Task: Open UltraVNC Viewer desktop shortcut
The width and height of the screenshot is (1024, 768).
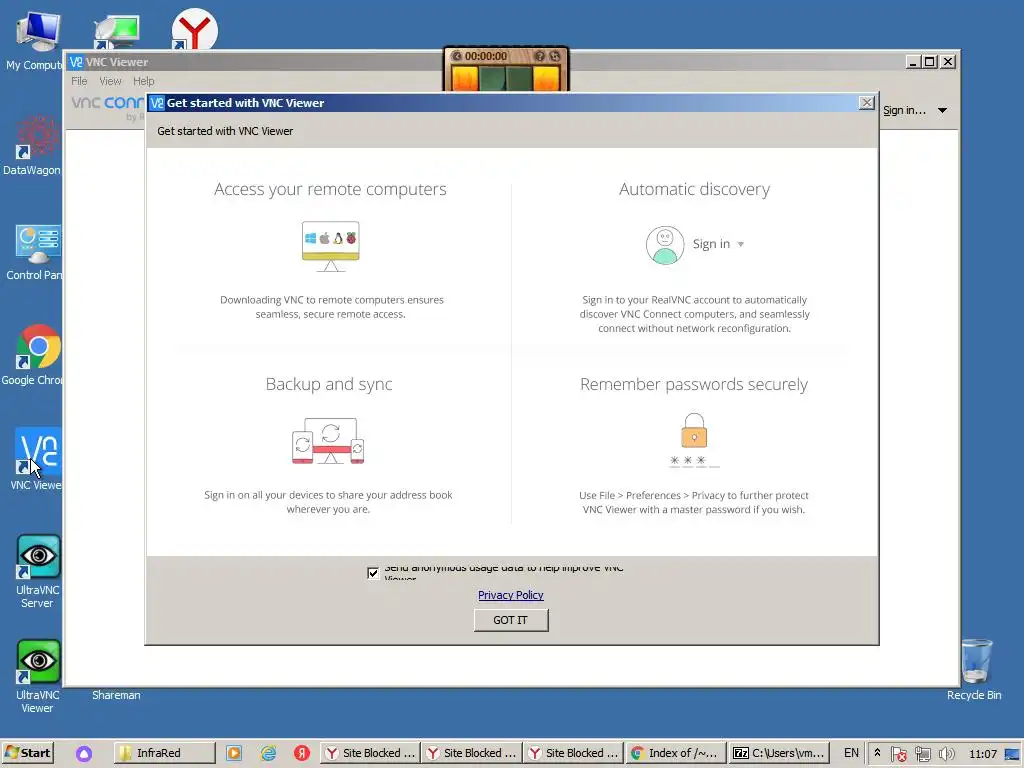Action: pos(37,676)
